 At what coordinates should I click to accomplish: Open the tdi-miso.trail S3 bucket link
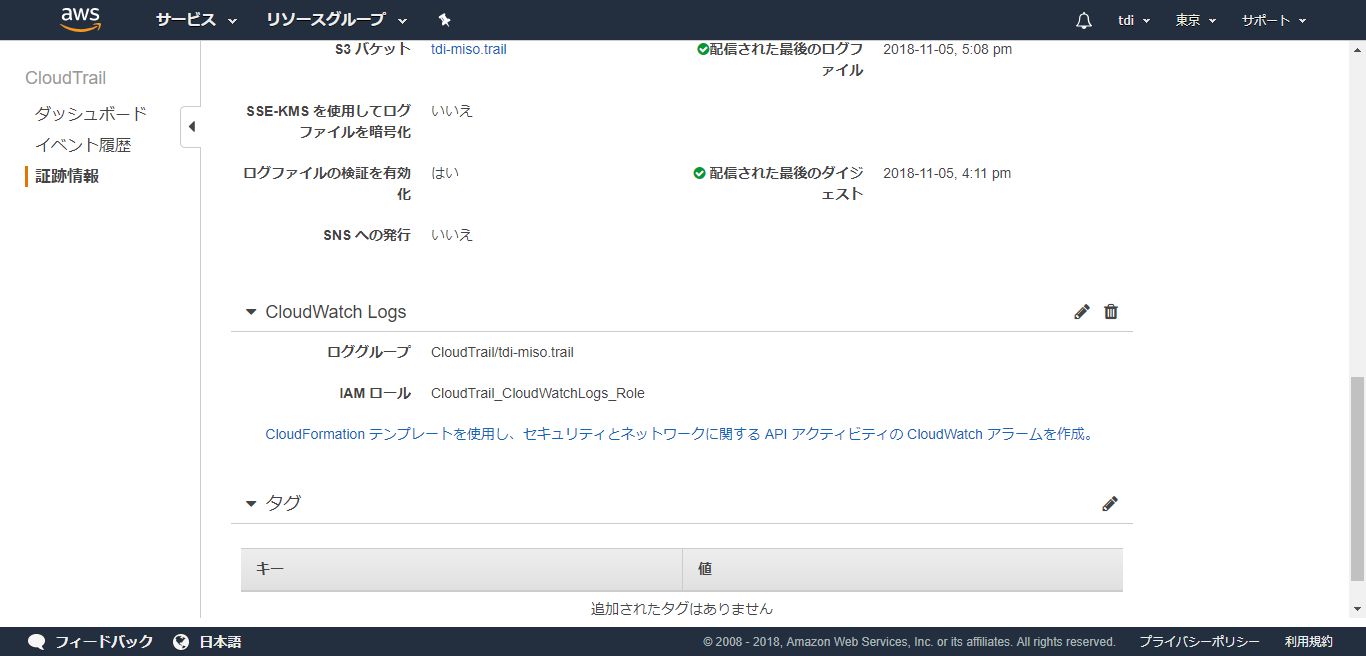click(468, 49)
